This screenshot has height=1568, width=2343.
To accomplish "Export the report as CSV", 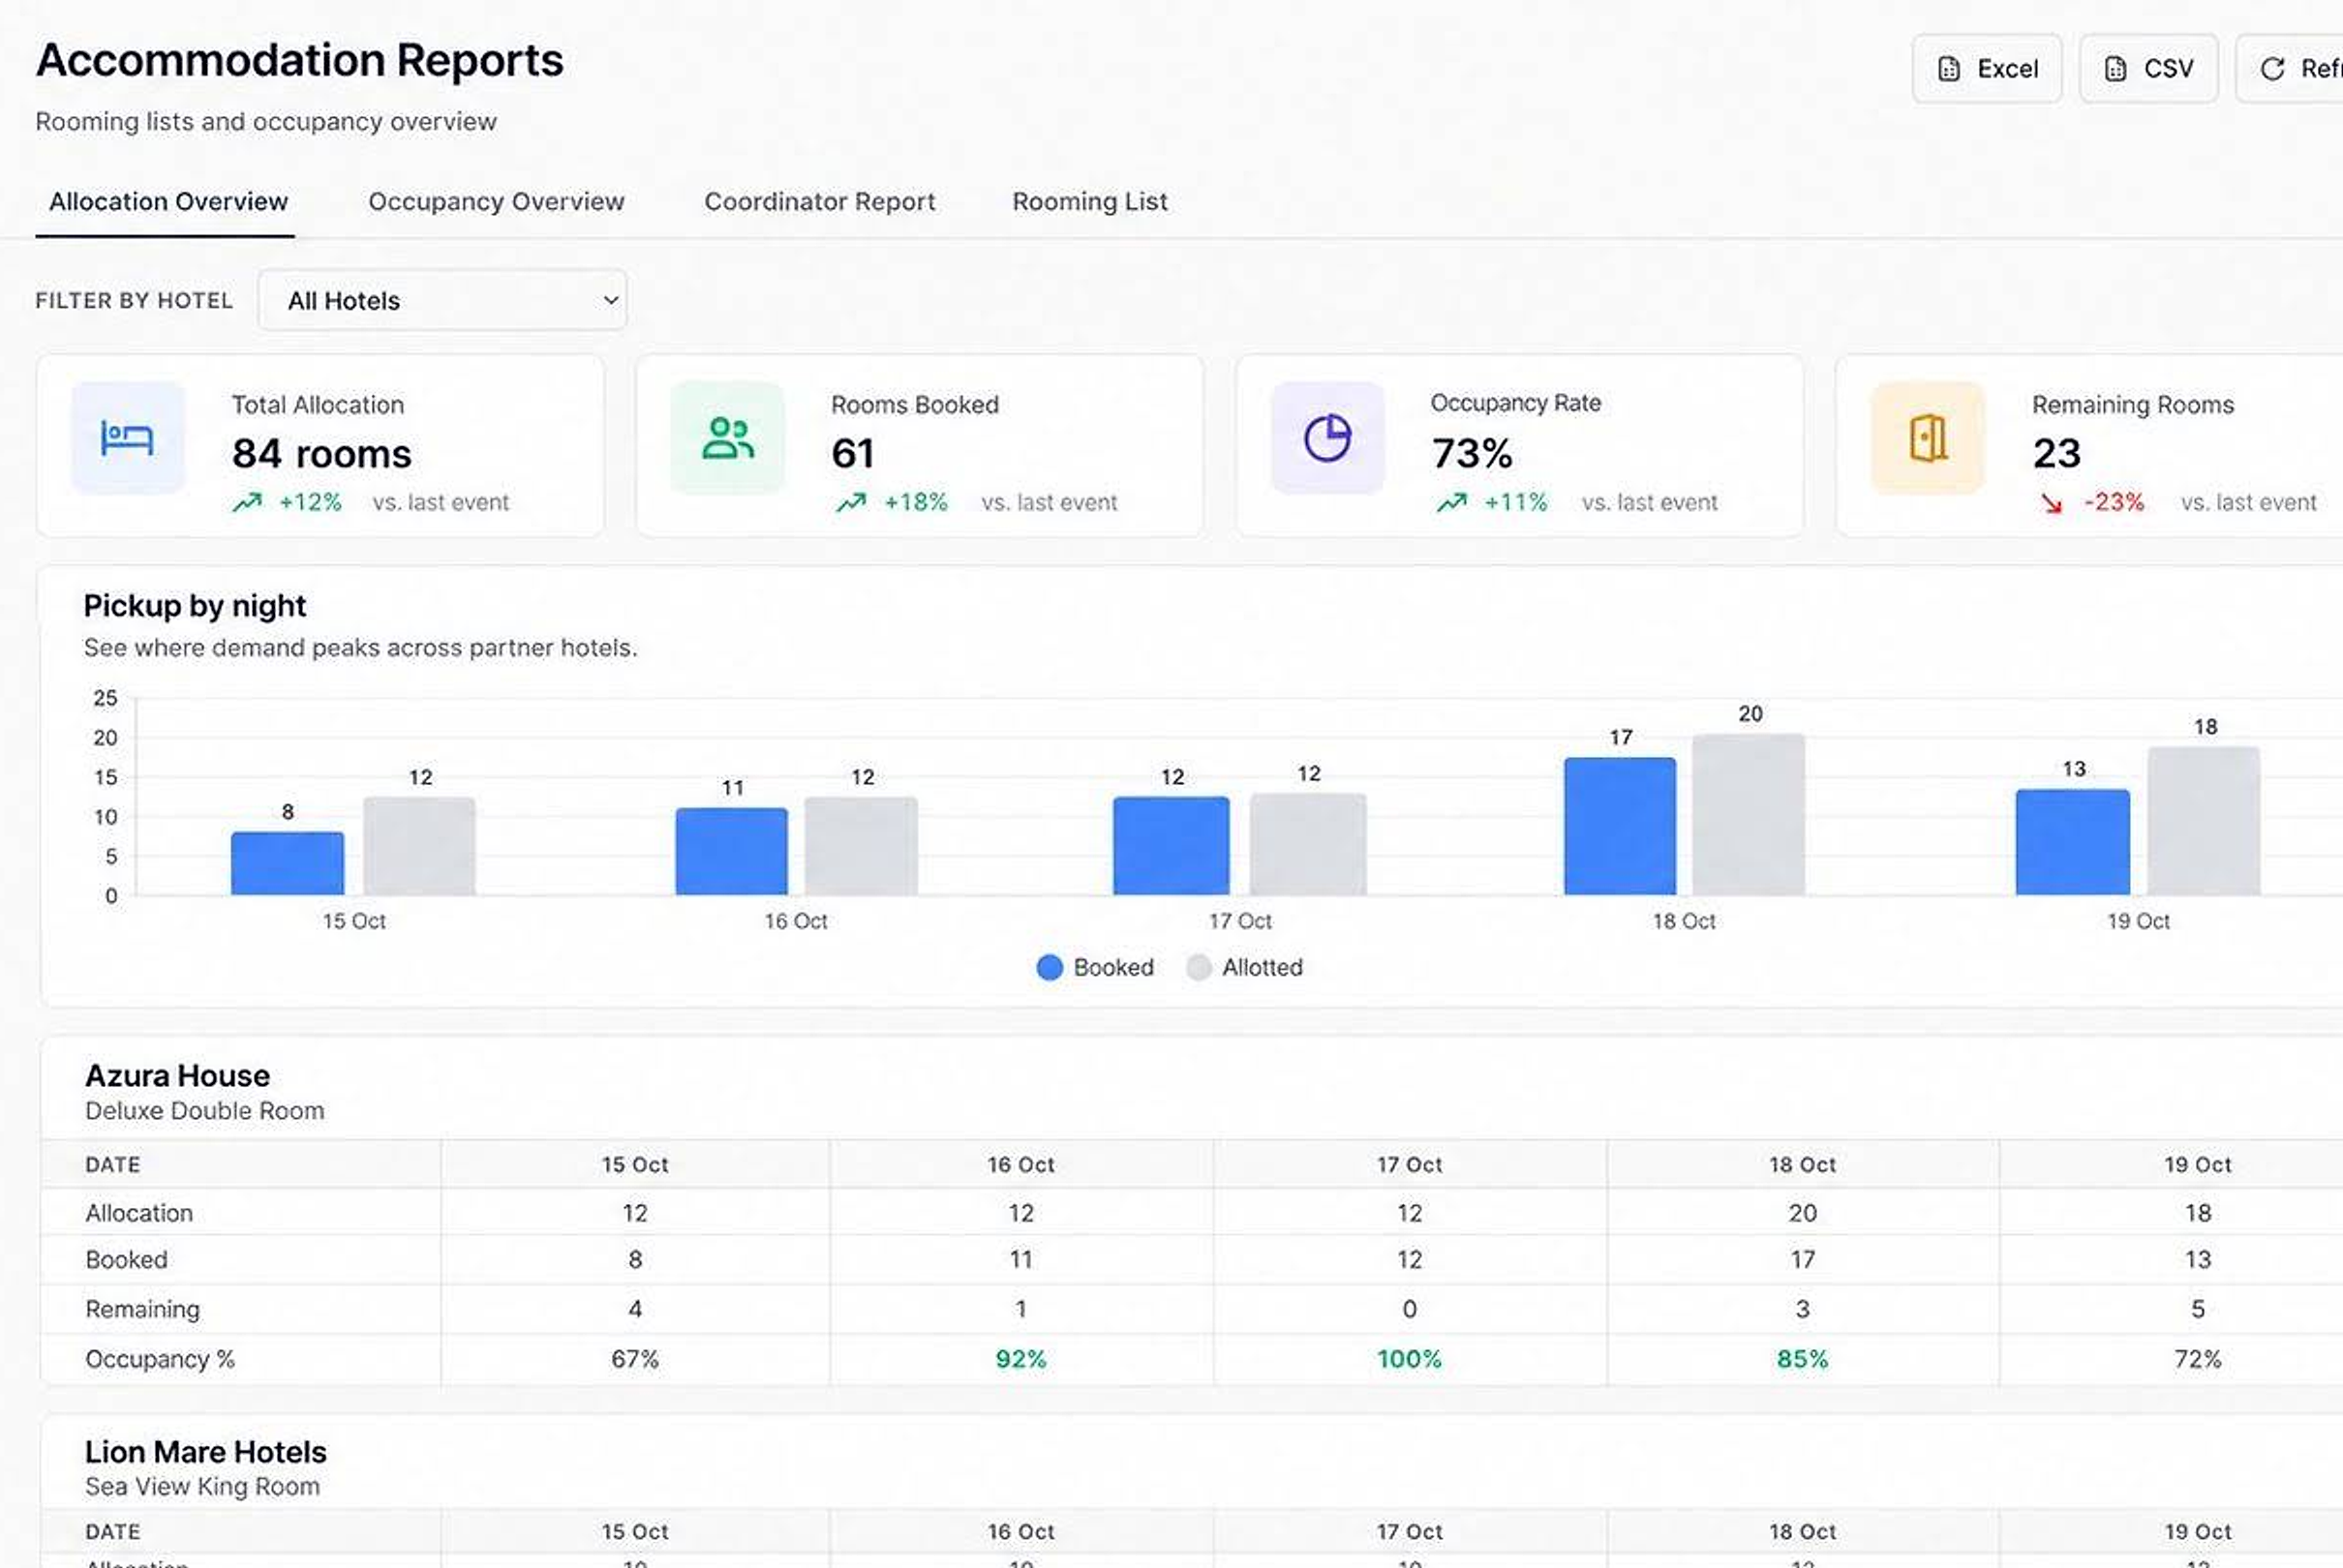I will [x=2149, y=69].
